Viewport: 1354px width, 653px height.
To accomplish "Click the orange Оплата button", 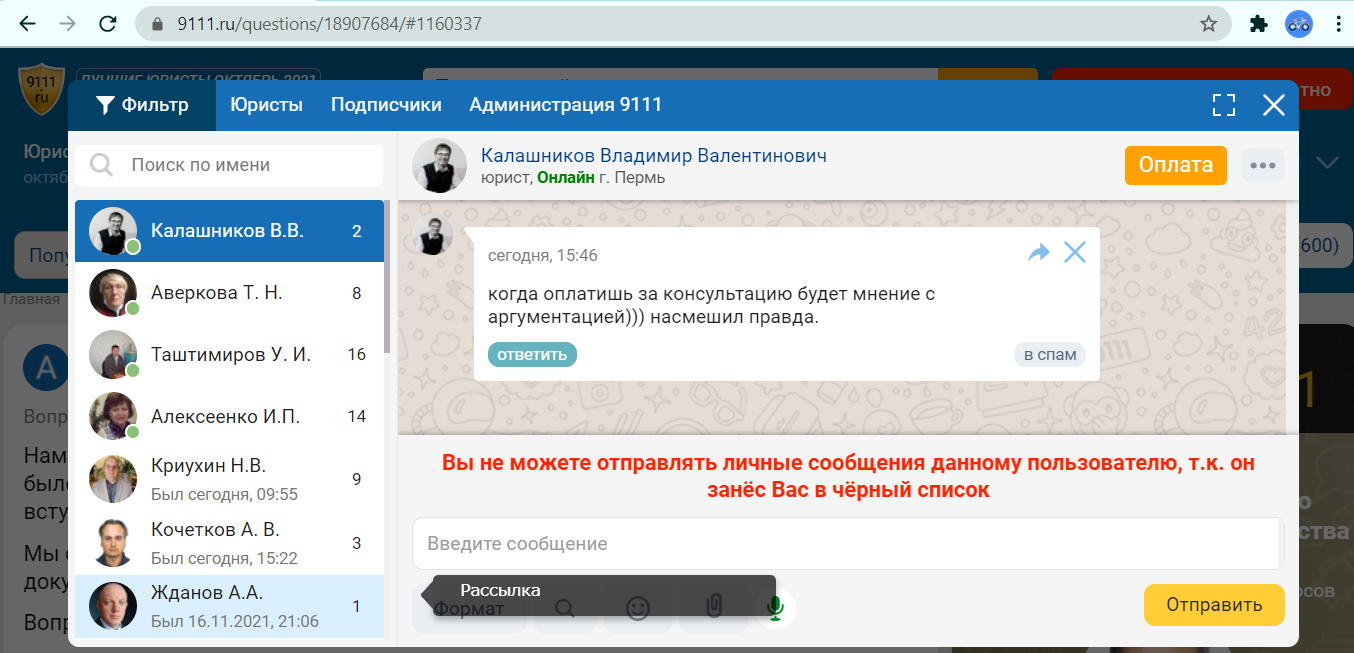I will (x=1175, y=165).
